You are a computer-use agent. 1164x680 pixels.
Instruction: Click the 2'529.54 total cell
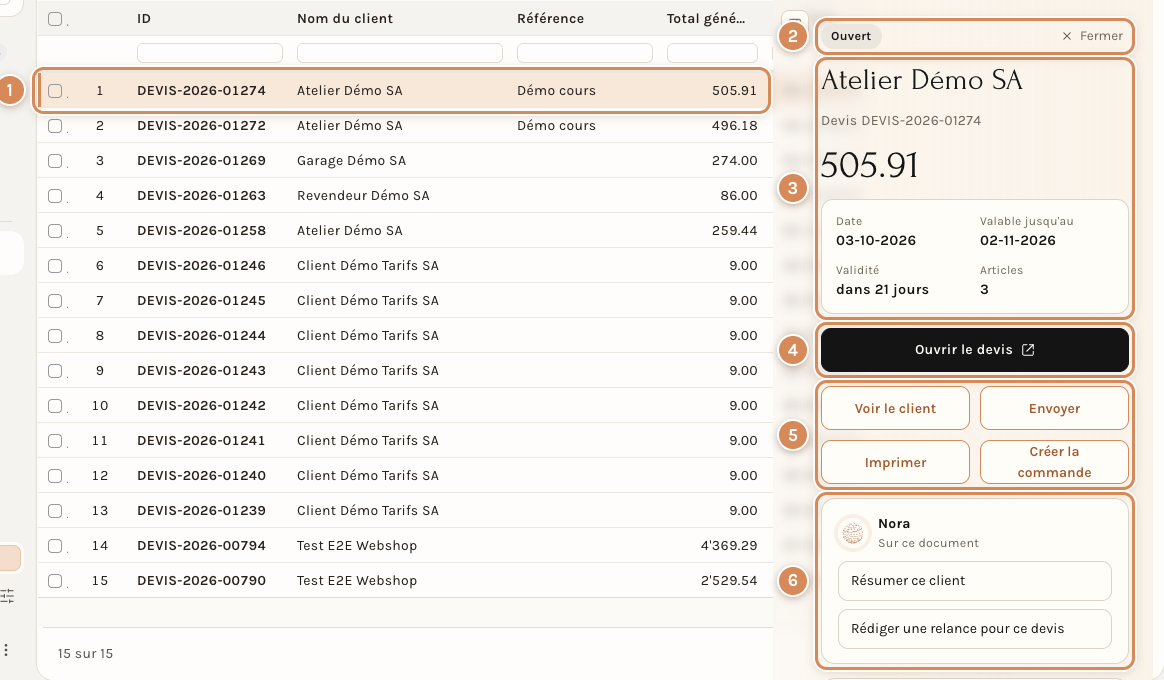tap(729, 581)
